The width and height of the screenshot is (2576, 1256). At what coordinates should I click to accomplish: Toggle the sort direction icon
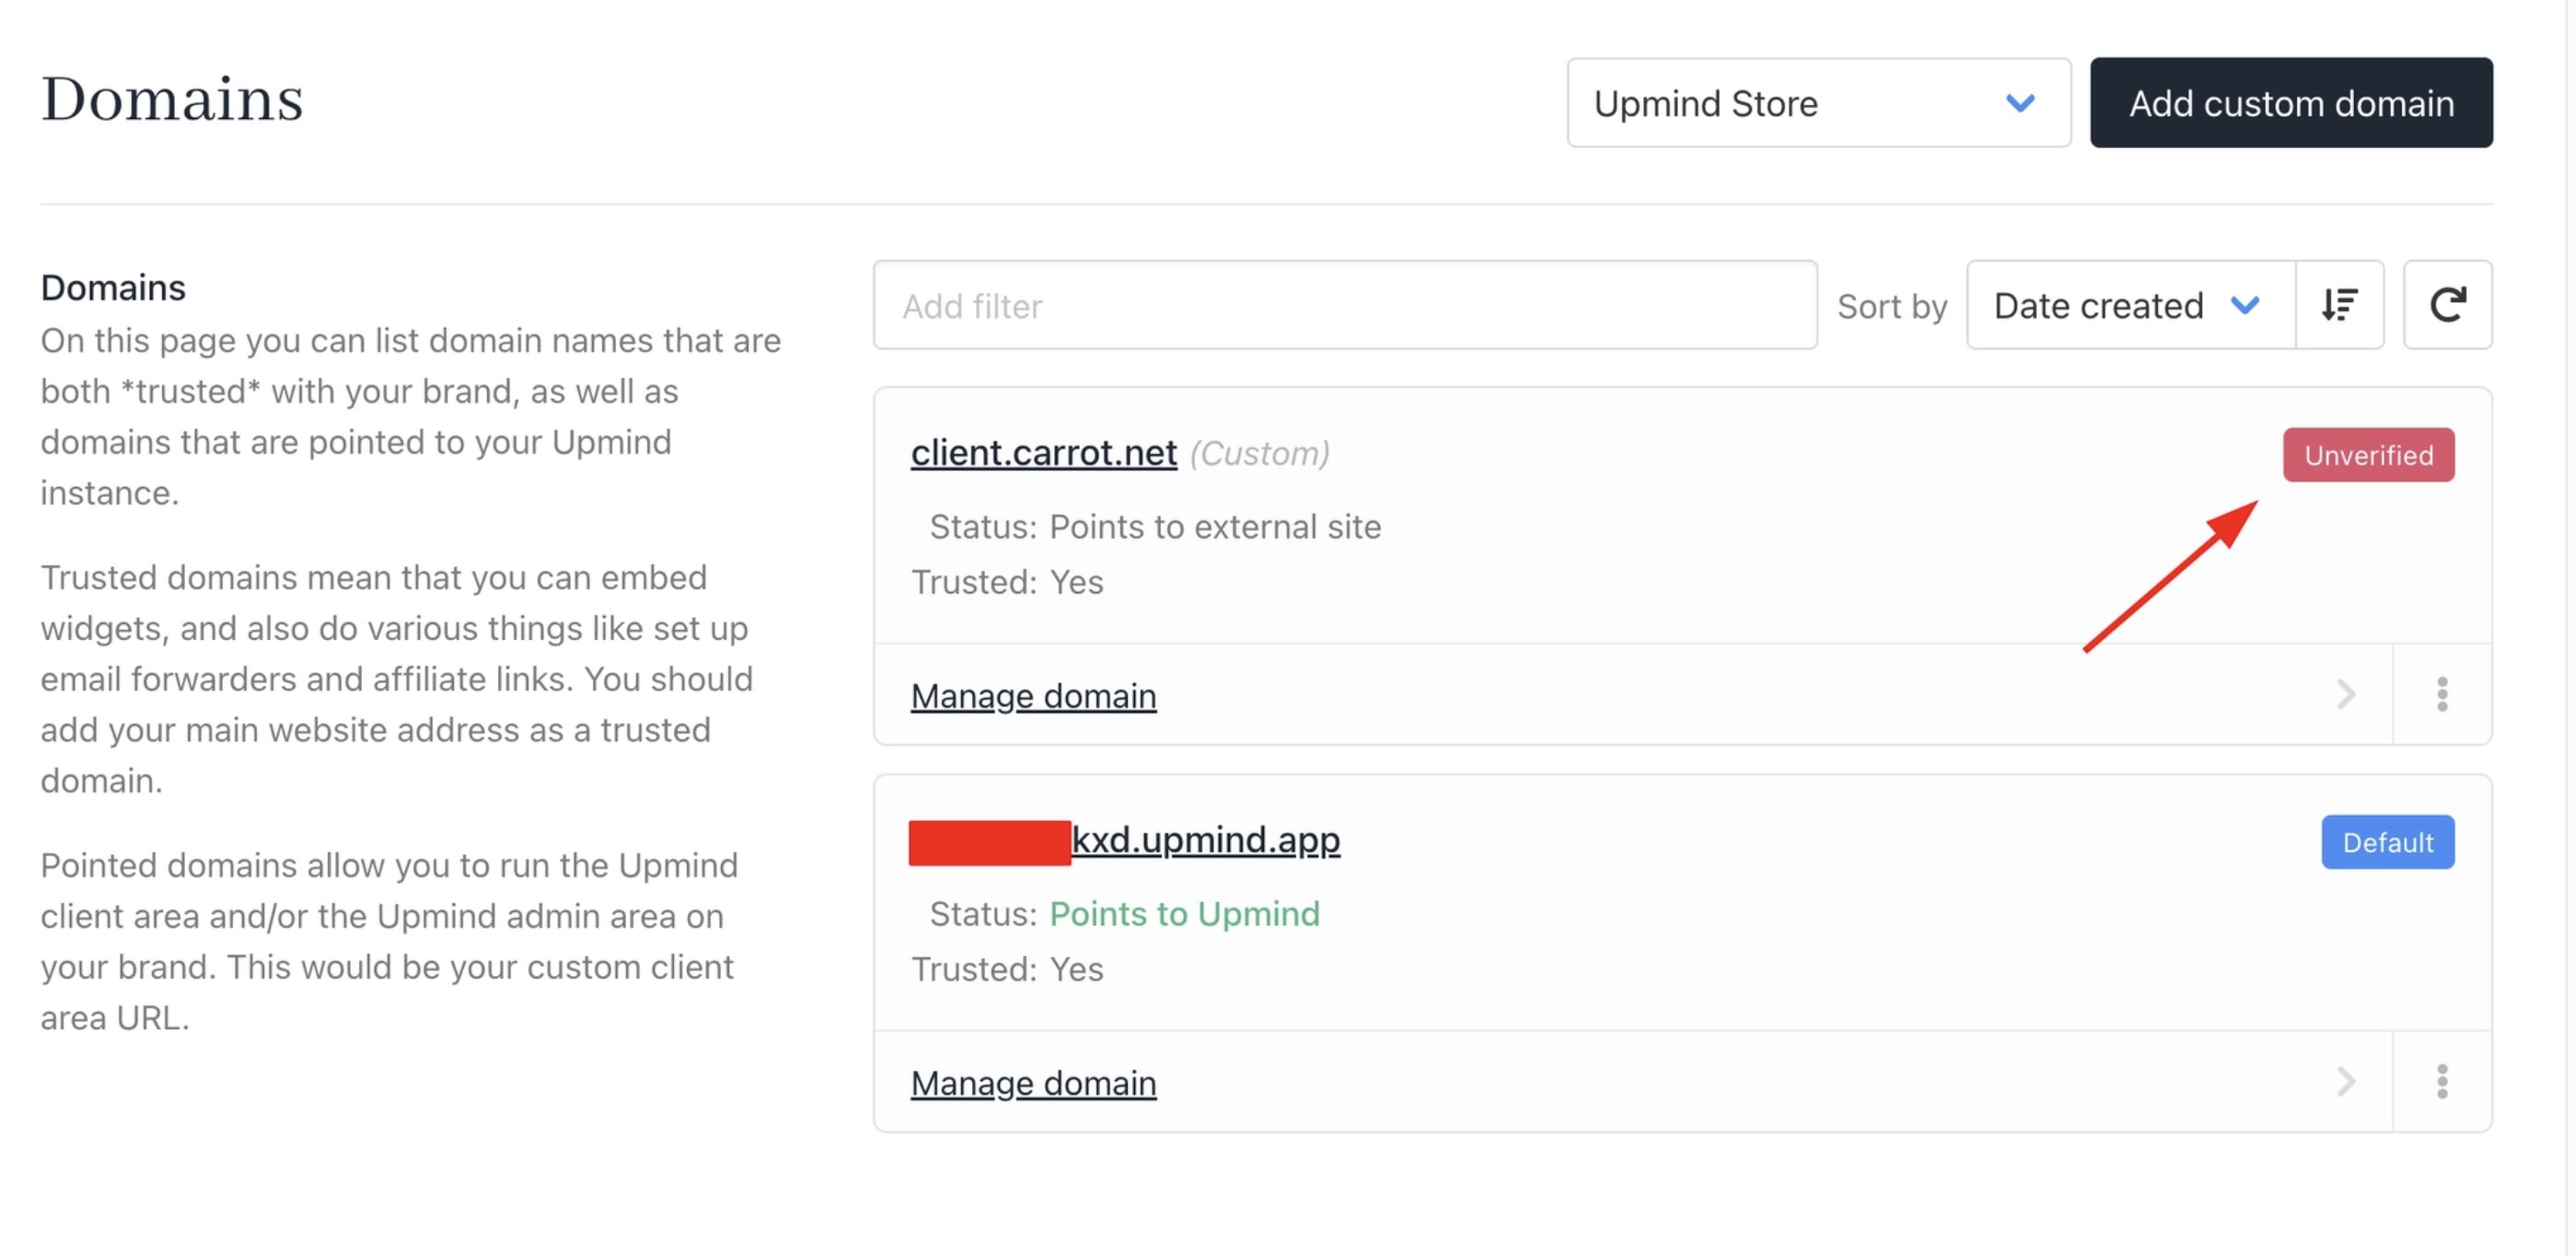tap(2340, 305)
